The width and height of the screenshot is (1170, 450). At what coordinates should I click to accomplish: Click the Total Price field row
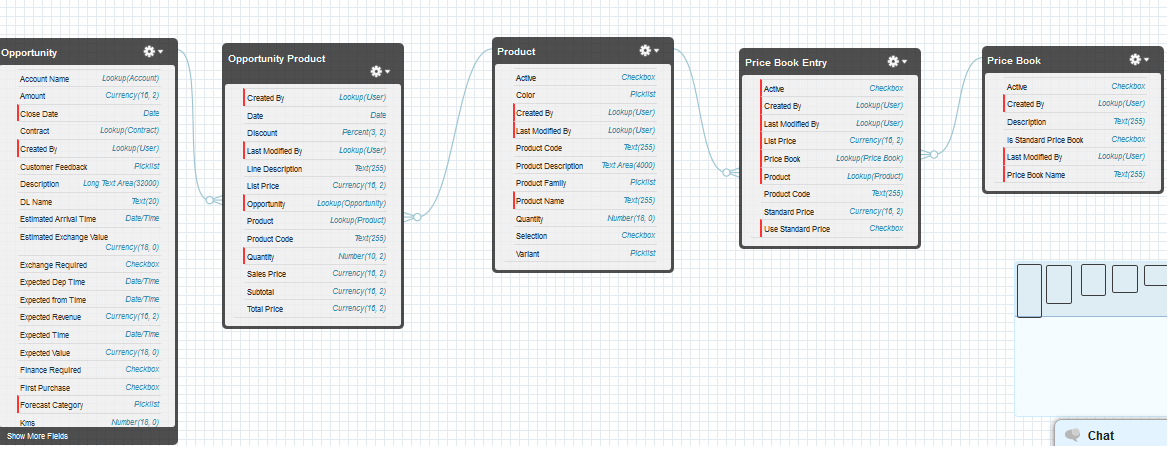(316, 309)
